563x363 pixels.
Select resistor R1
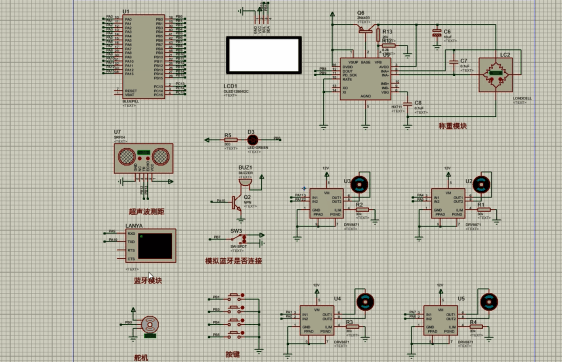[484, 210]
